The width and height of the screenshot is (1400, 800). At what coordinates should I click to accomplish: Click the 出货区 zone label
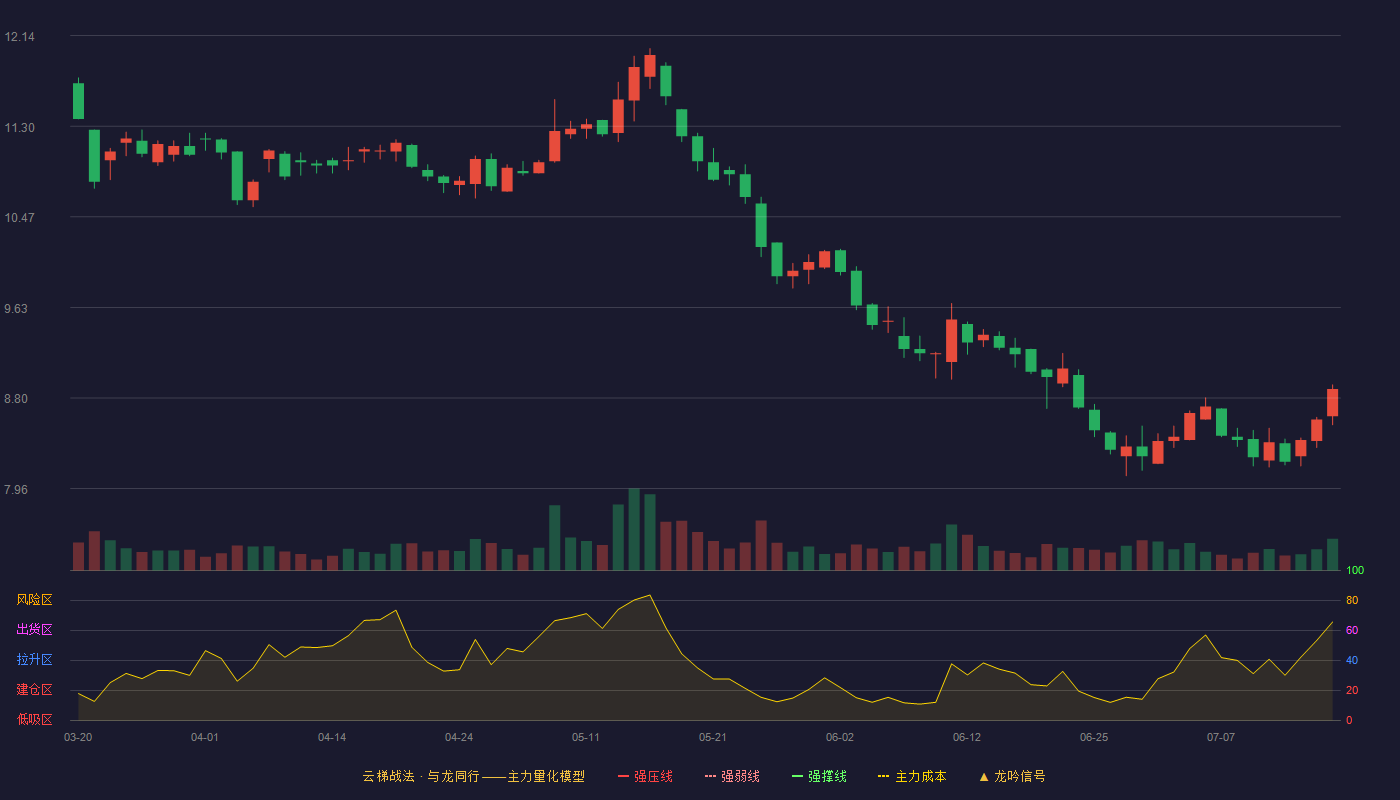pos(34,630)
